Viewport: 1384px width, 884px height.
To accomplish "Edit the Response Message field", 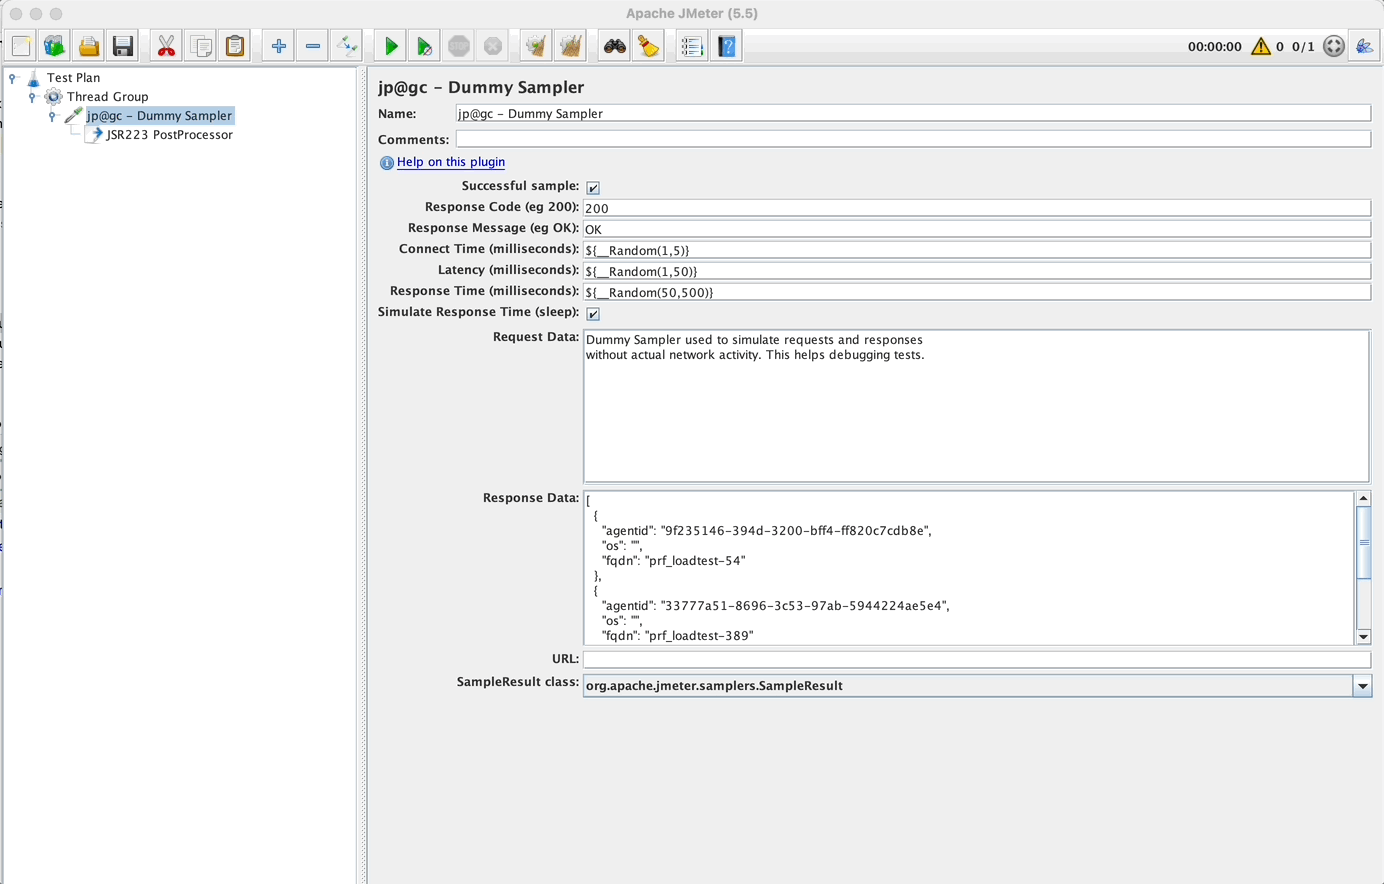I will [x=977, y=229].
